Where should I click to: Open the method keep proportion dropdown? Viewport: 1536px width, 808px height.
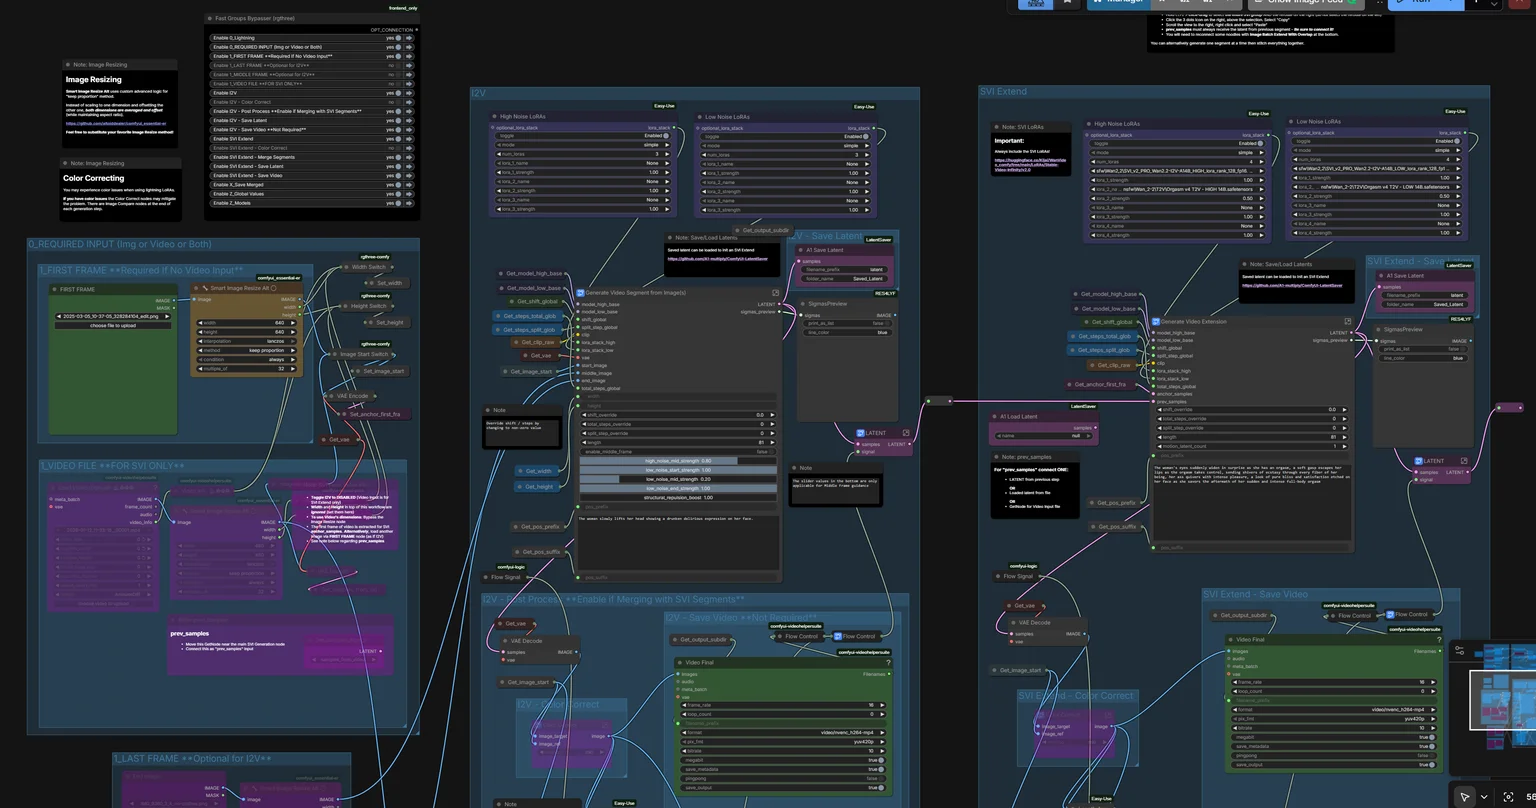pos(249,350)
